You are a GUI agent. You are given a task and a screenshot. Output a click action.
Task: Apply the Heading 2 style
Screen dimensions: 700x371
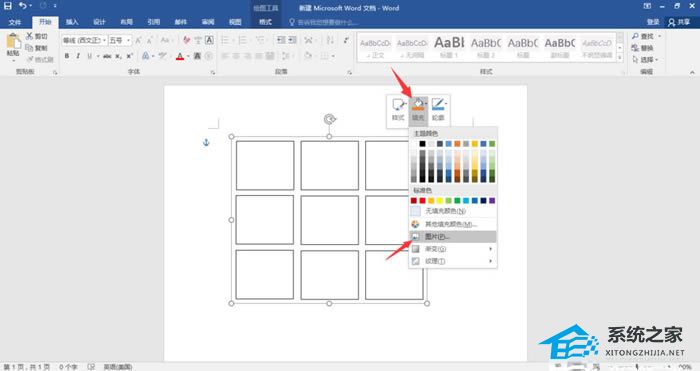click(486, 47)
